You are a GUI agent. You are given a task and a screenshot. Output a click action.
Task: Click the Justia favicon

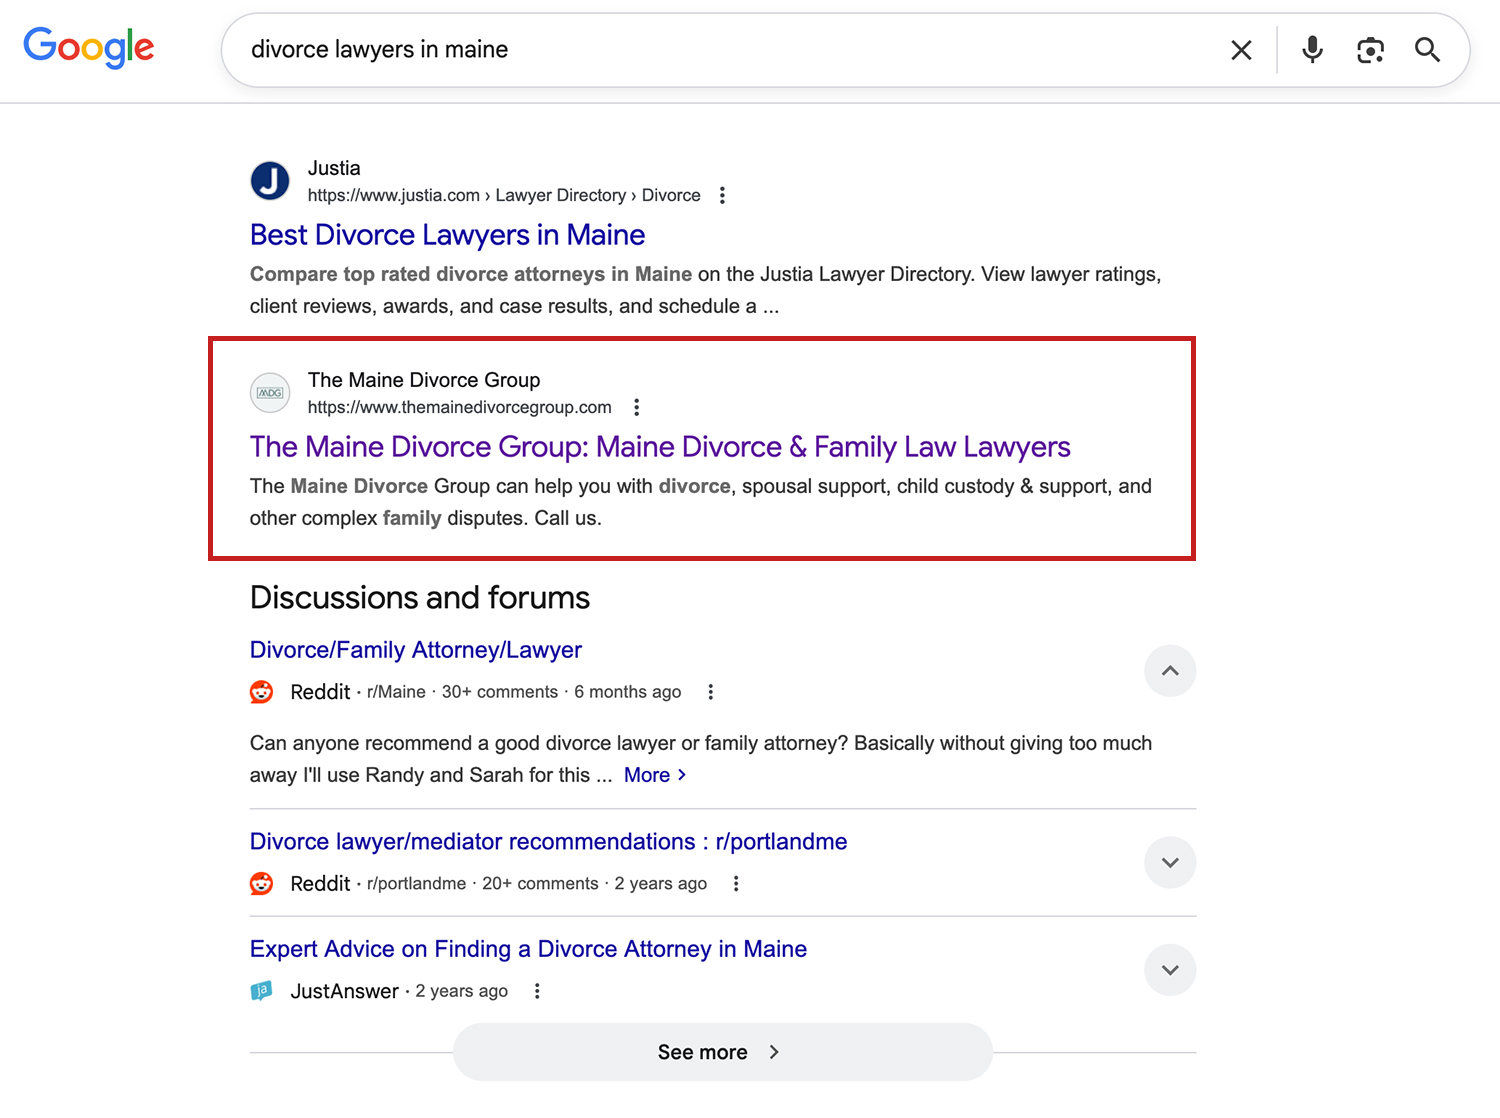click(x=270, y=181)
